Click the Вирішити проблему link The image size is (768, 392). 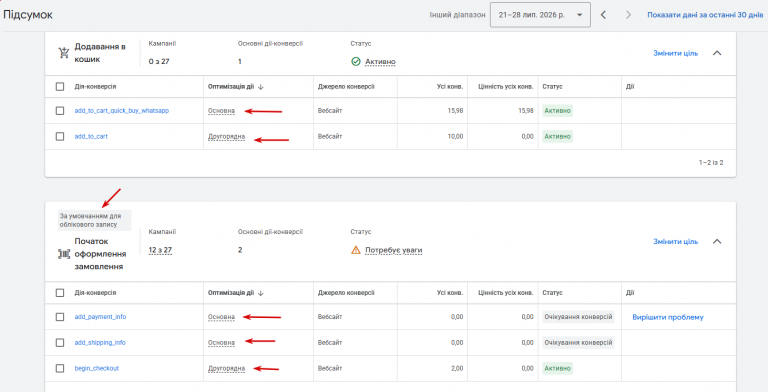[x=668, y=317]
